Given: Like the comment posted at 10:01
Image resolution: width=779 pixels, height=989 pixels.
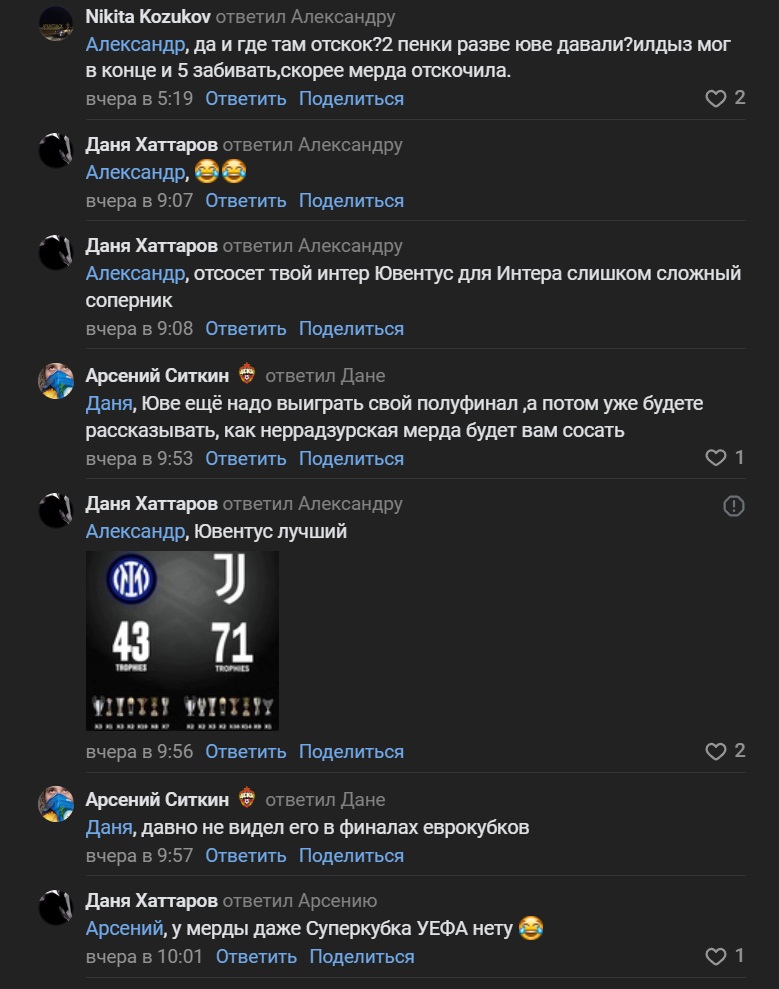Looking at the screenshot, I should pyautogui.click(x=716, y=957).
